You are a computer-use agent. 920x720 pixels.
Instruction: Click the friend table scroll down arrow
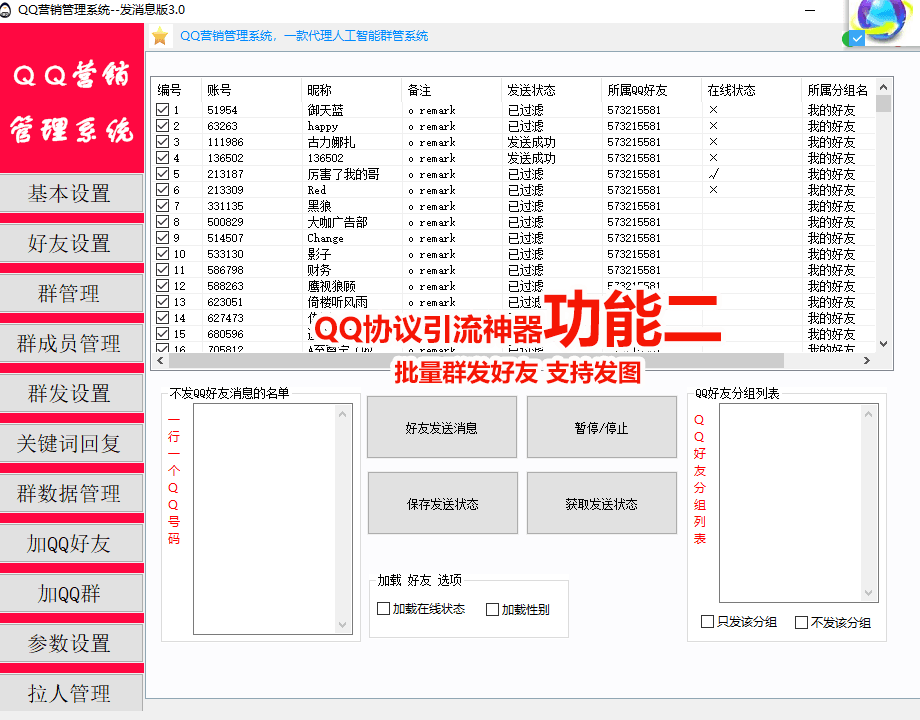coord(884,344)
